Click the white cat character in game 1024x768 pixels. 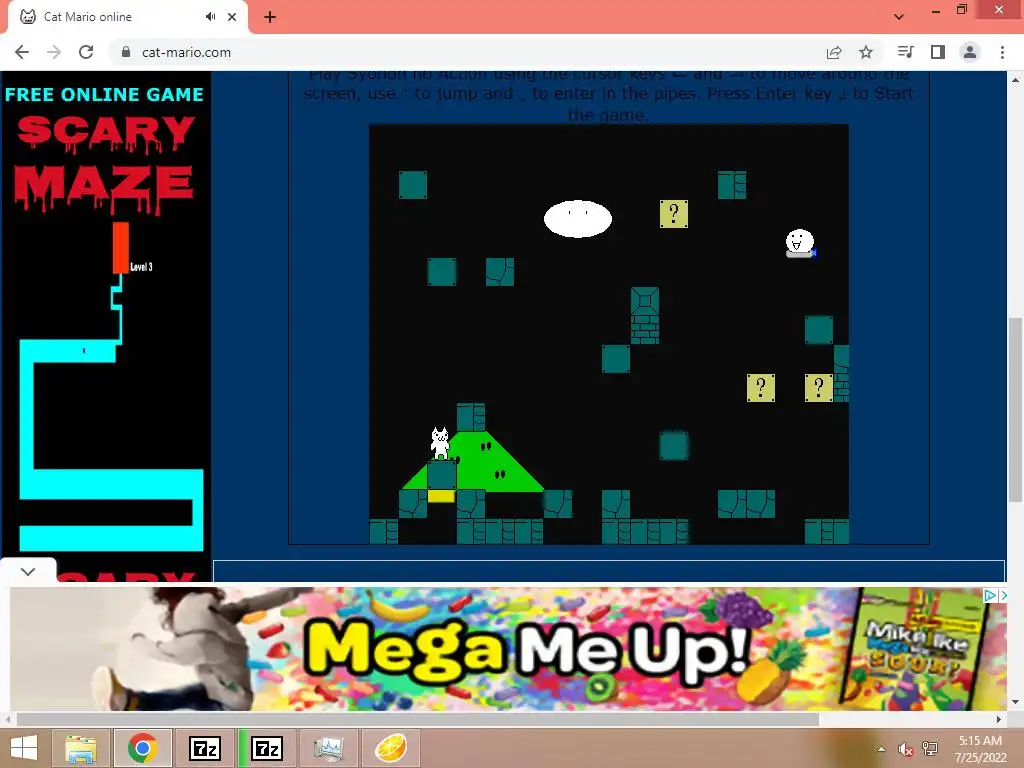tap(440, 443)
